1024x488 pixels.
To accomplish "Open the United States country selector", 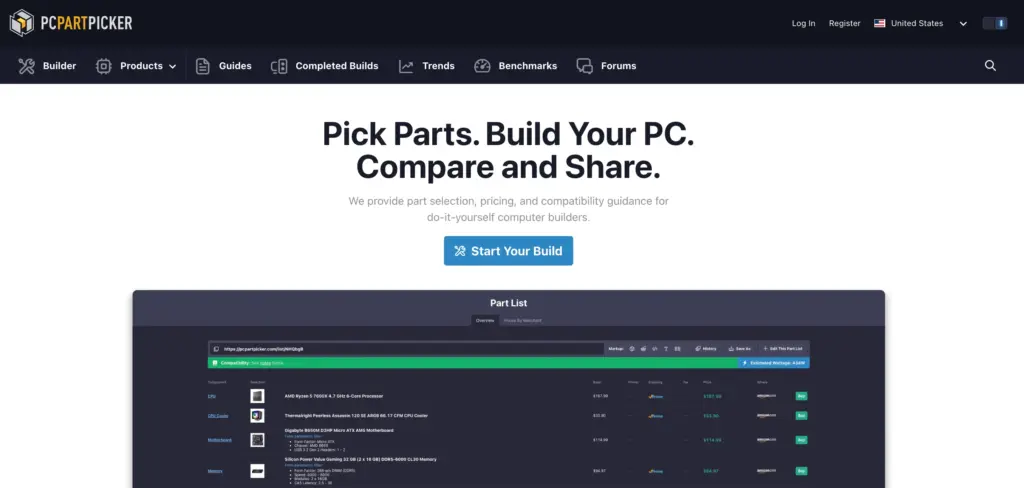I will (x=921, y=23).
